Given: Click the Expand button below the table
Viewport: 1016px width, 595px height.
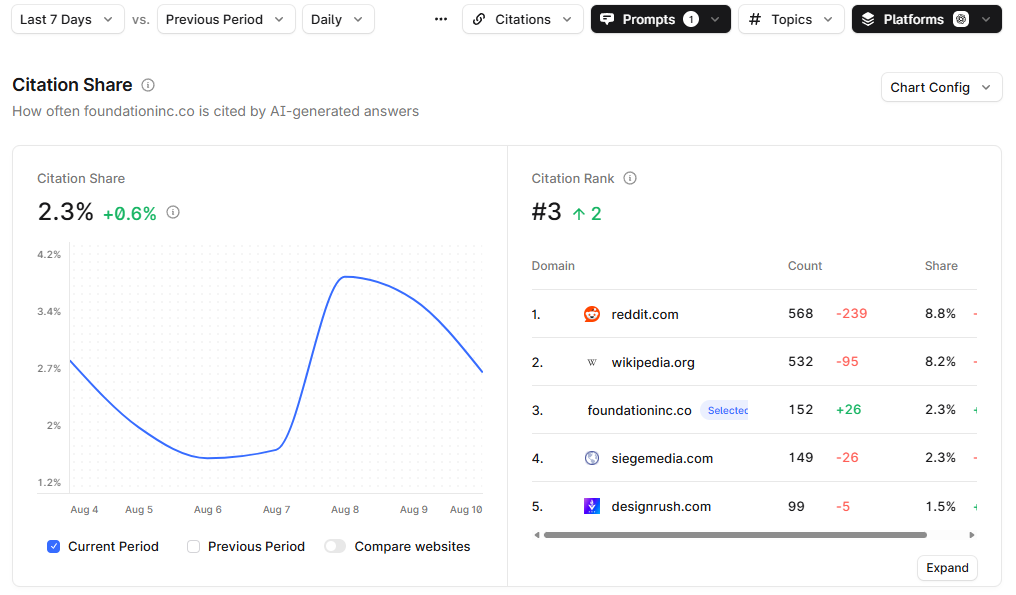Looking at the screenshot, I should (x=946, y=568).
